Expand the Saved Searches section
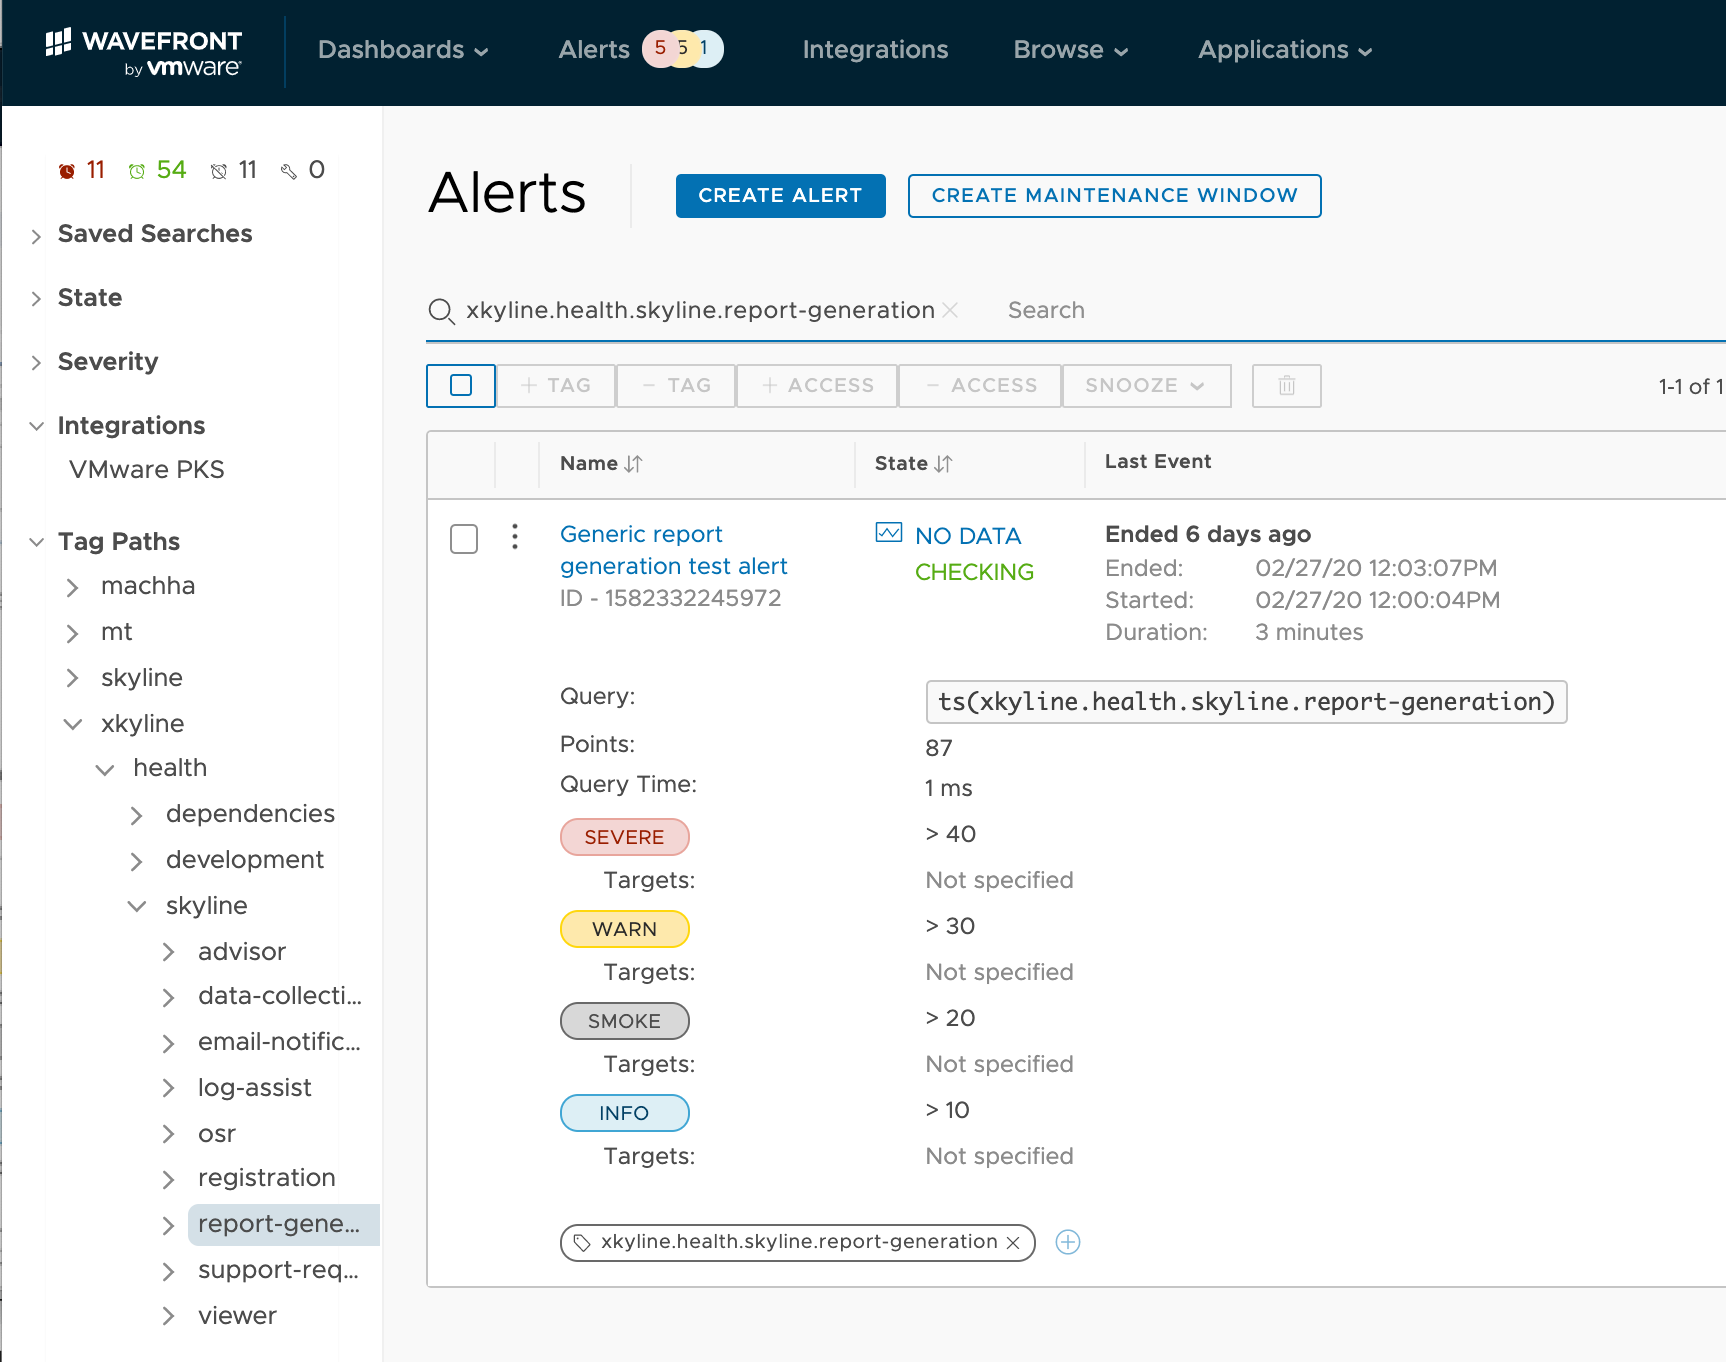 click(36, 236)
